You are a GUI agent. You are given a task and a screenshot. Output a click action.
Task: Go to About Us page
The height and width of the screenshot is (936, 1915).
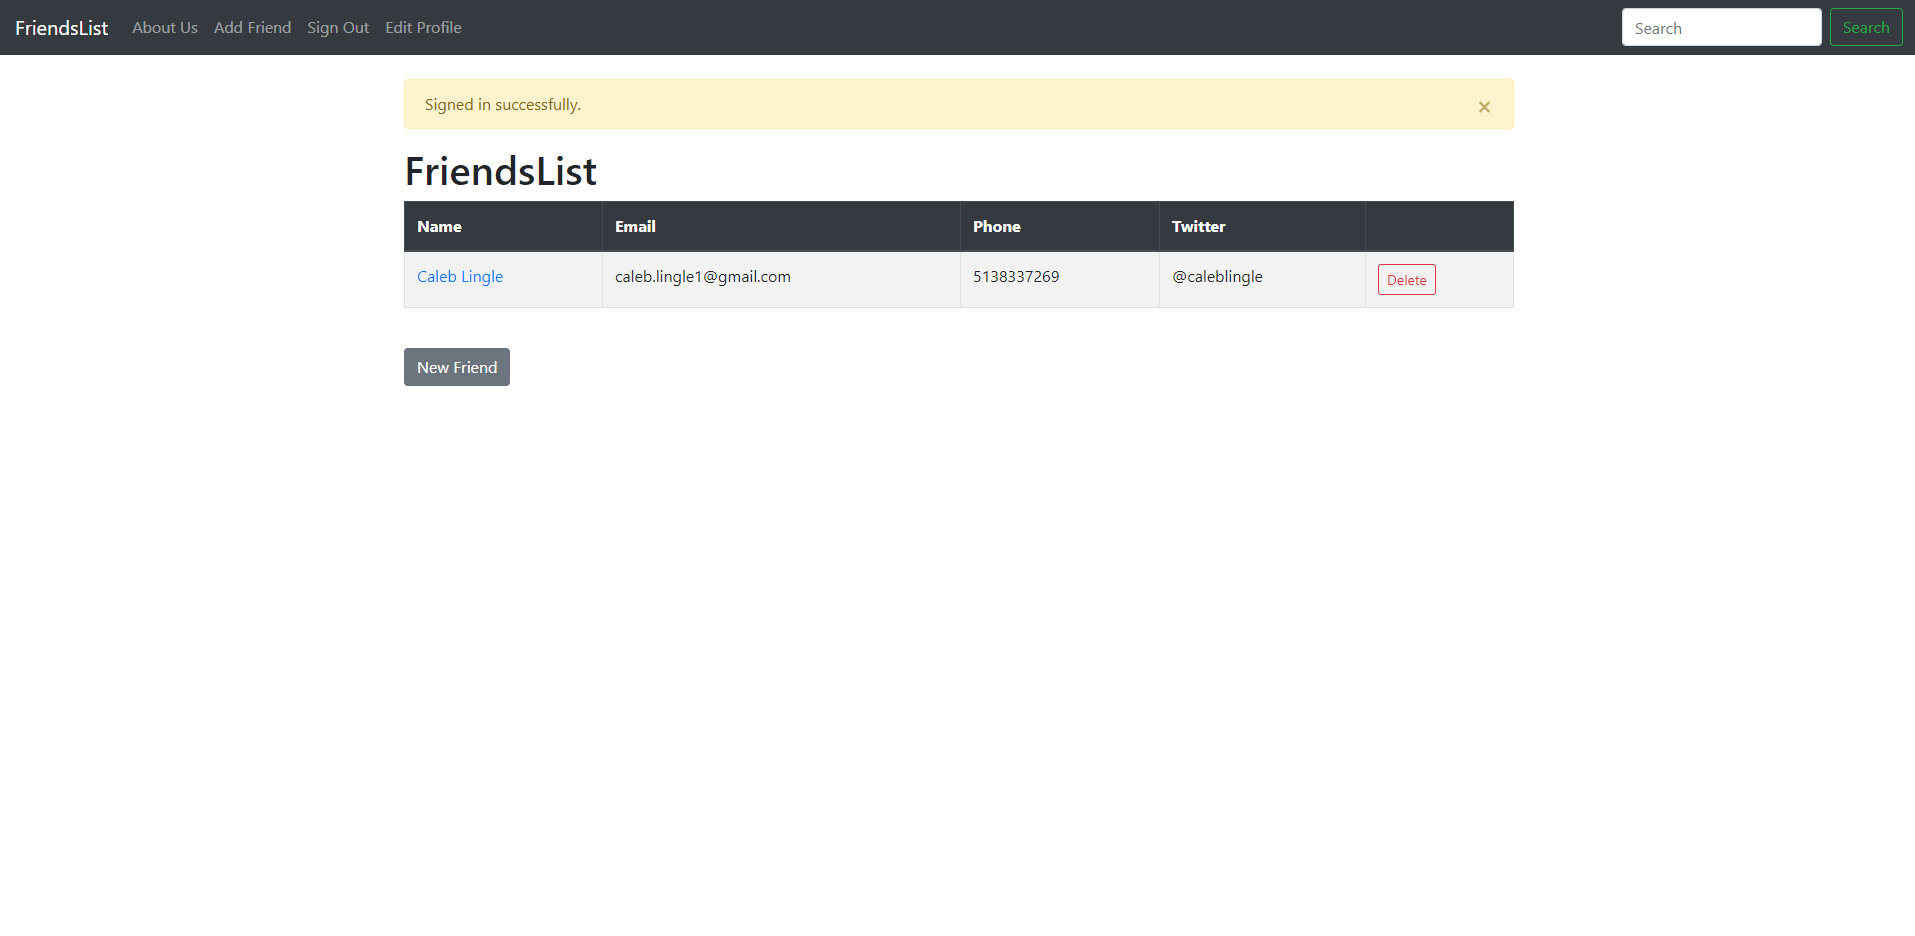(x=165, y=28)
